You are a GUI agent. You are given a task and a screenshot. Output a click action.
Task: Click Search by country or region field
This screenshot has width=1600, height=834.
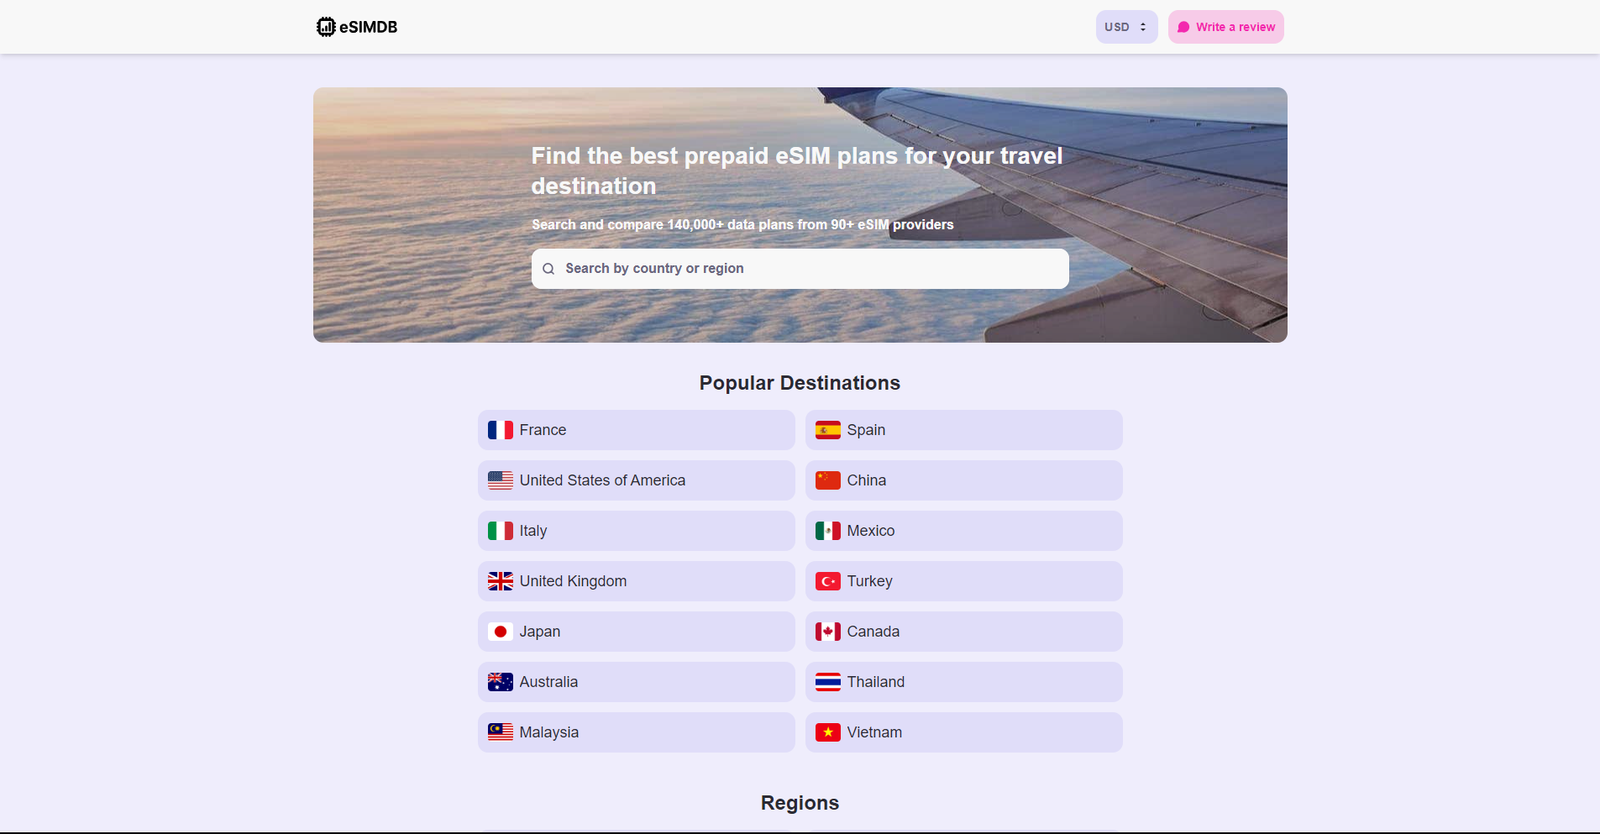tap(800, 269)
